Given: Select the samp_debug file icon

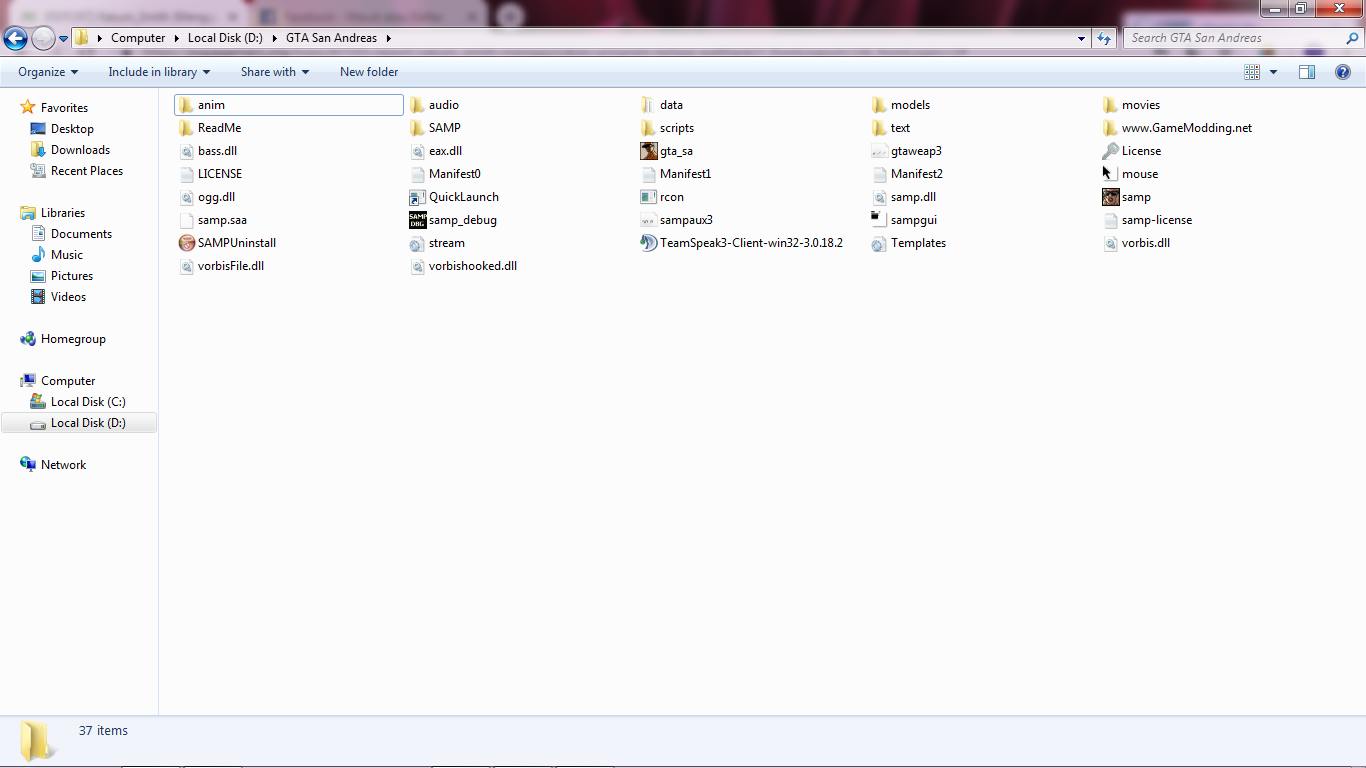Looking at the screenshot, I should click(x=418, y=220).
